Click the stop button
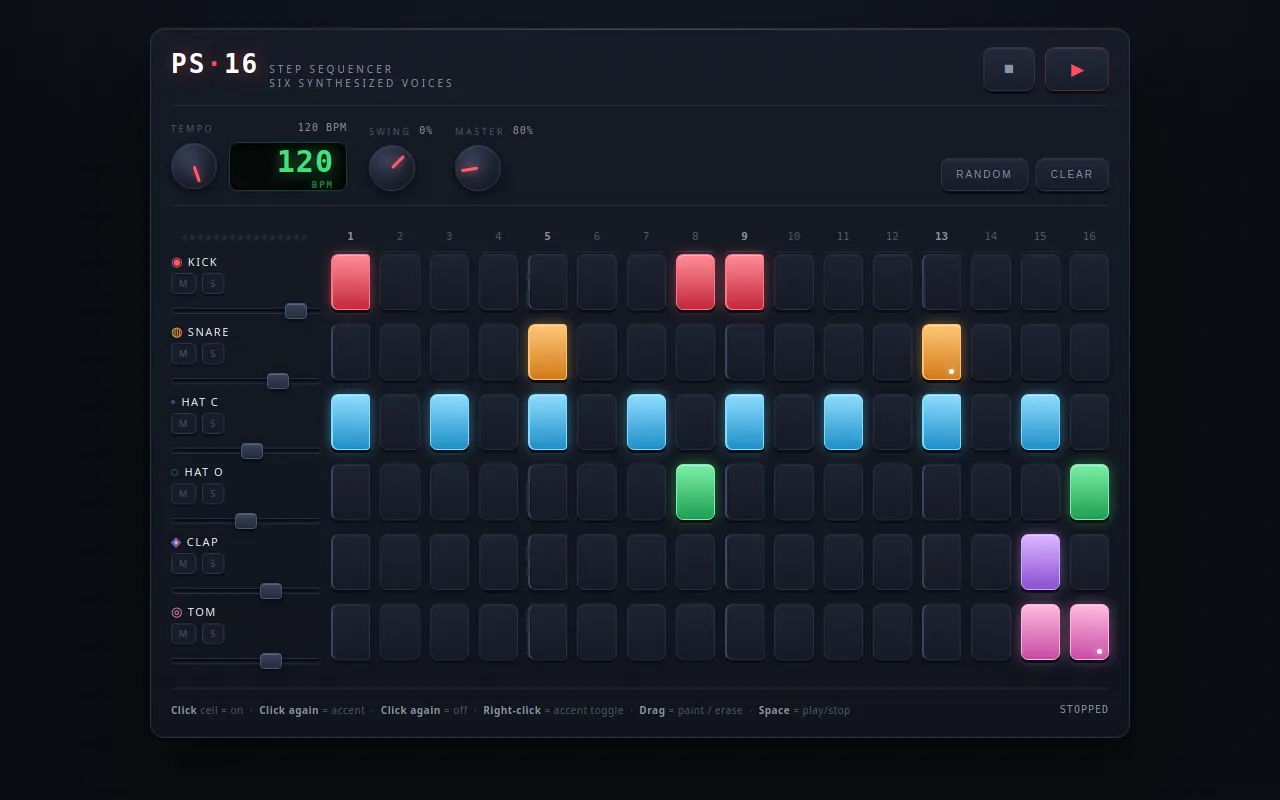Image resolution: width=1280 pixels, height=800 pixels. [1009, 69]
